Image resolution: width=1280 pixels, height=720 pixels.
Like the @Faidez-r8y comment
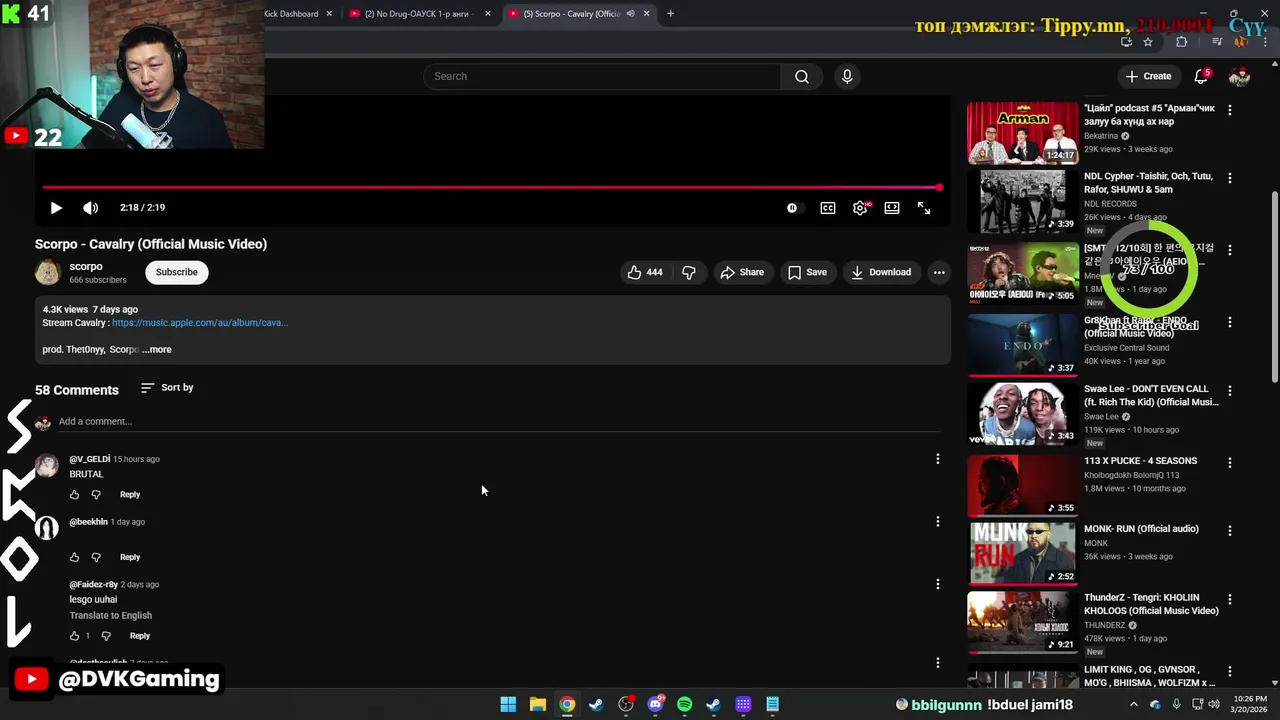pyautogui.click(x=74, y=636)
